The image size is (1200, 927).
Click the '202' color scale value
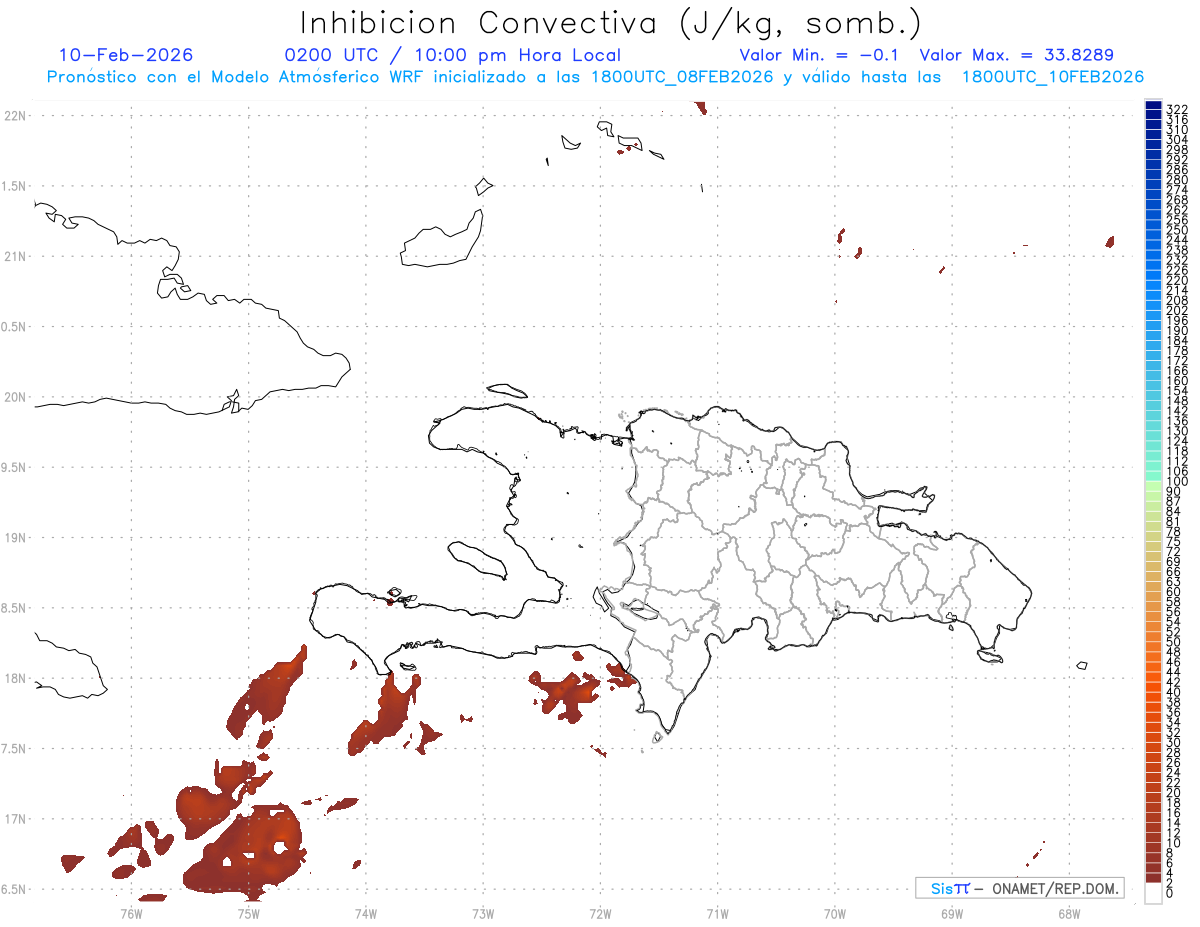[1176, 310]
